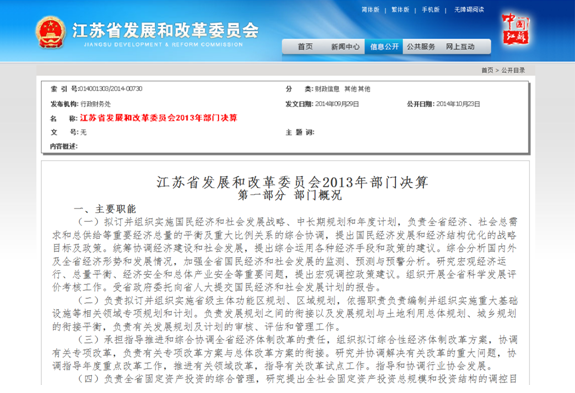Image resolution: width=575 pixels, height=393 pixels.
Task: Click the red document title 江苏省发展和改革委员会2013年部门决算
Action: [158, 118]
